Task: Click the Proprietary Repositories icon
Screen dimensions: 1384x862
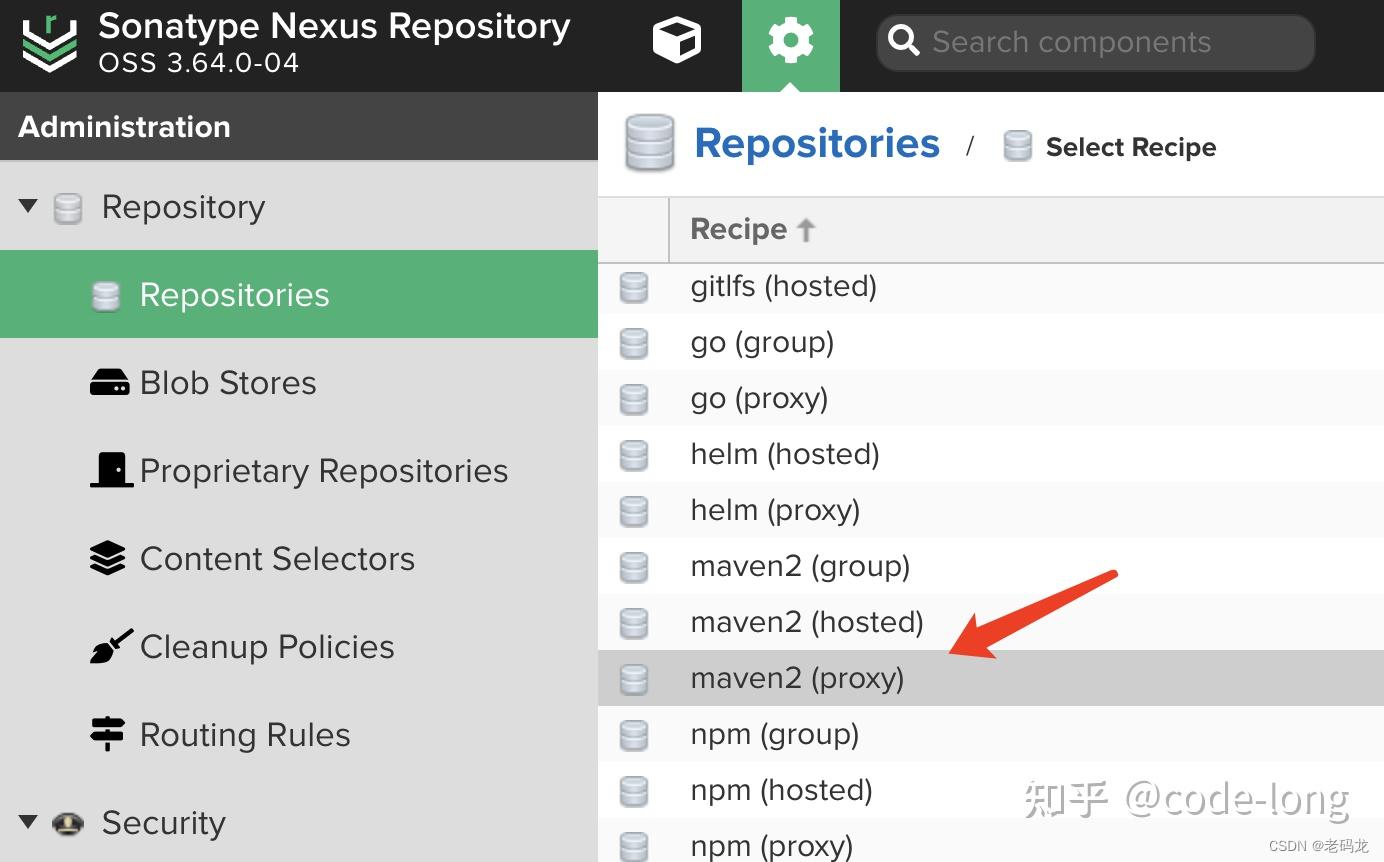Action: coord(111,469)
